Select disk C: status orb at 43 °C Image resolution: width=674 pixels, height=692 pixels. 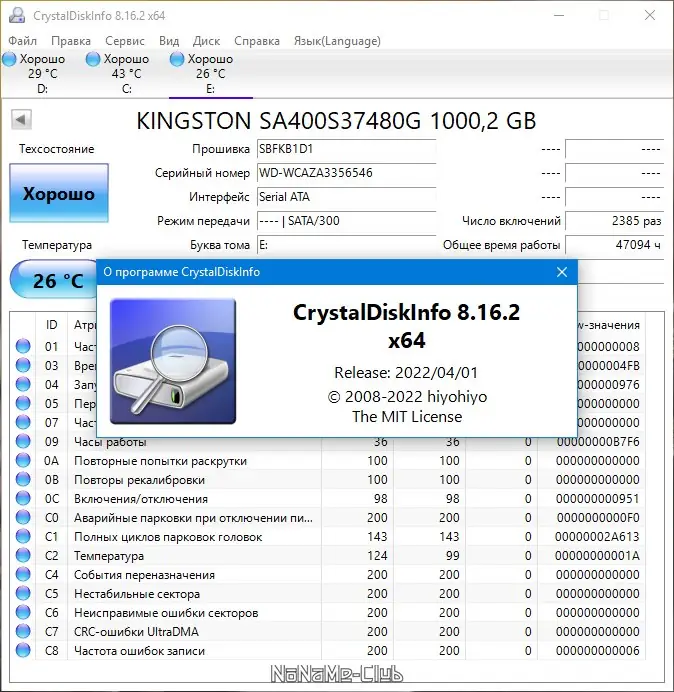93,59
